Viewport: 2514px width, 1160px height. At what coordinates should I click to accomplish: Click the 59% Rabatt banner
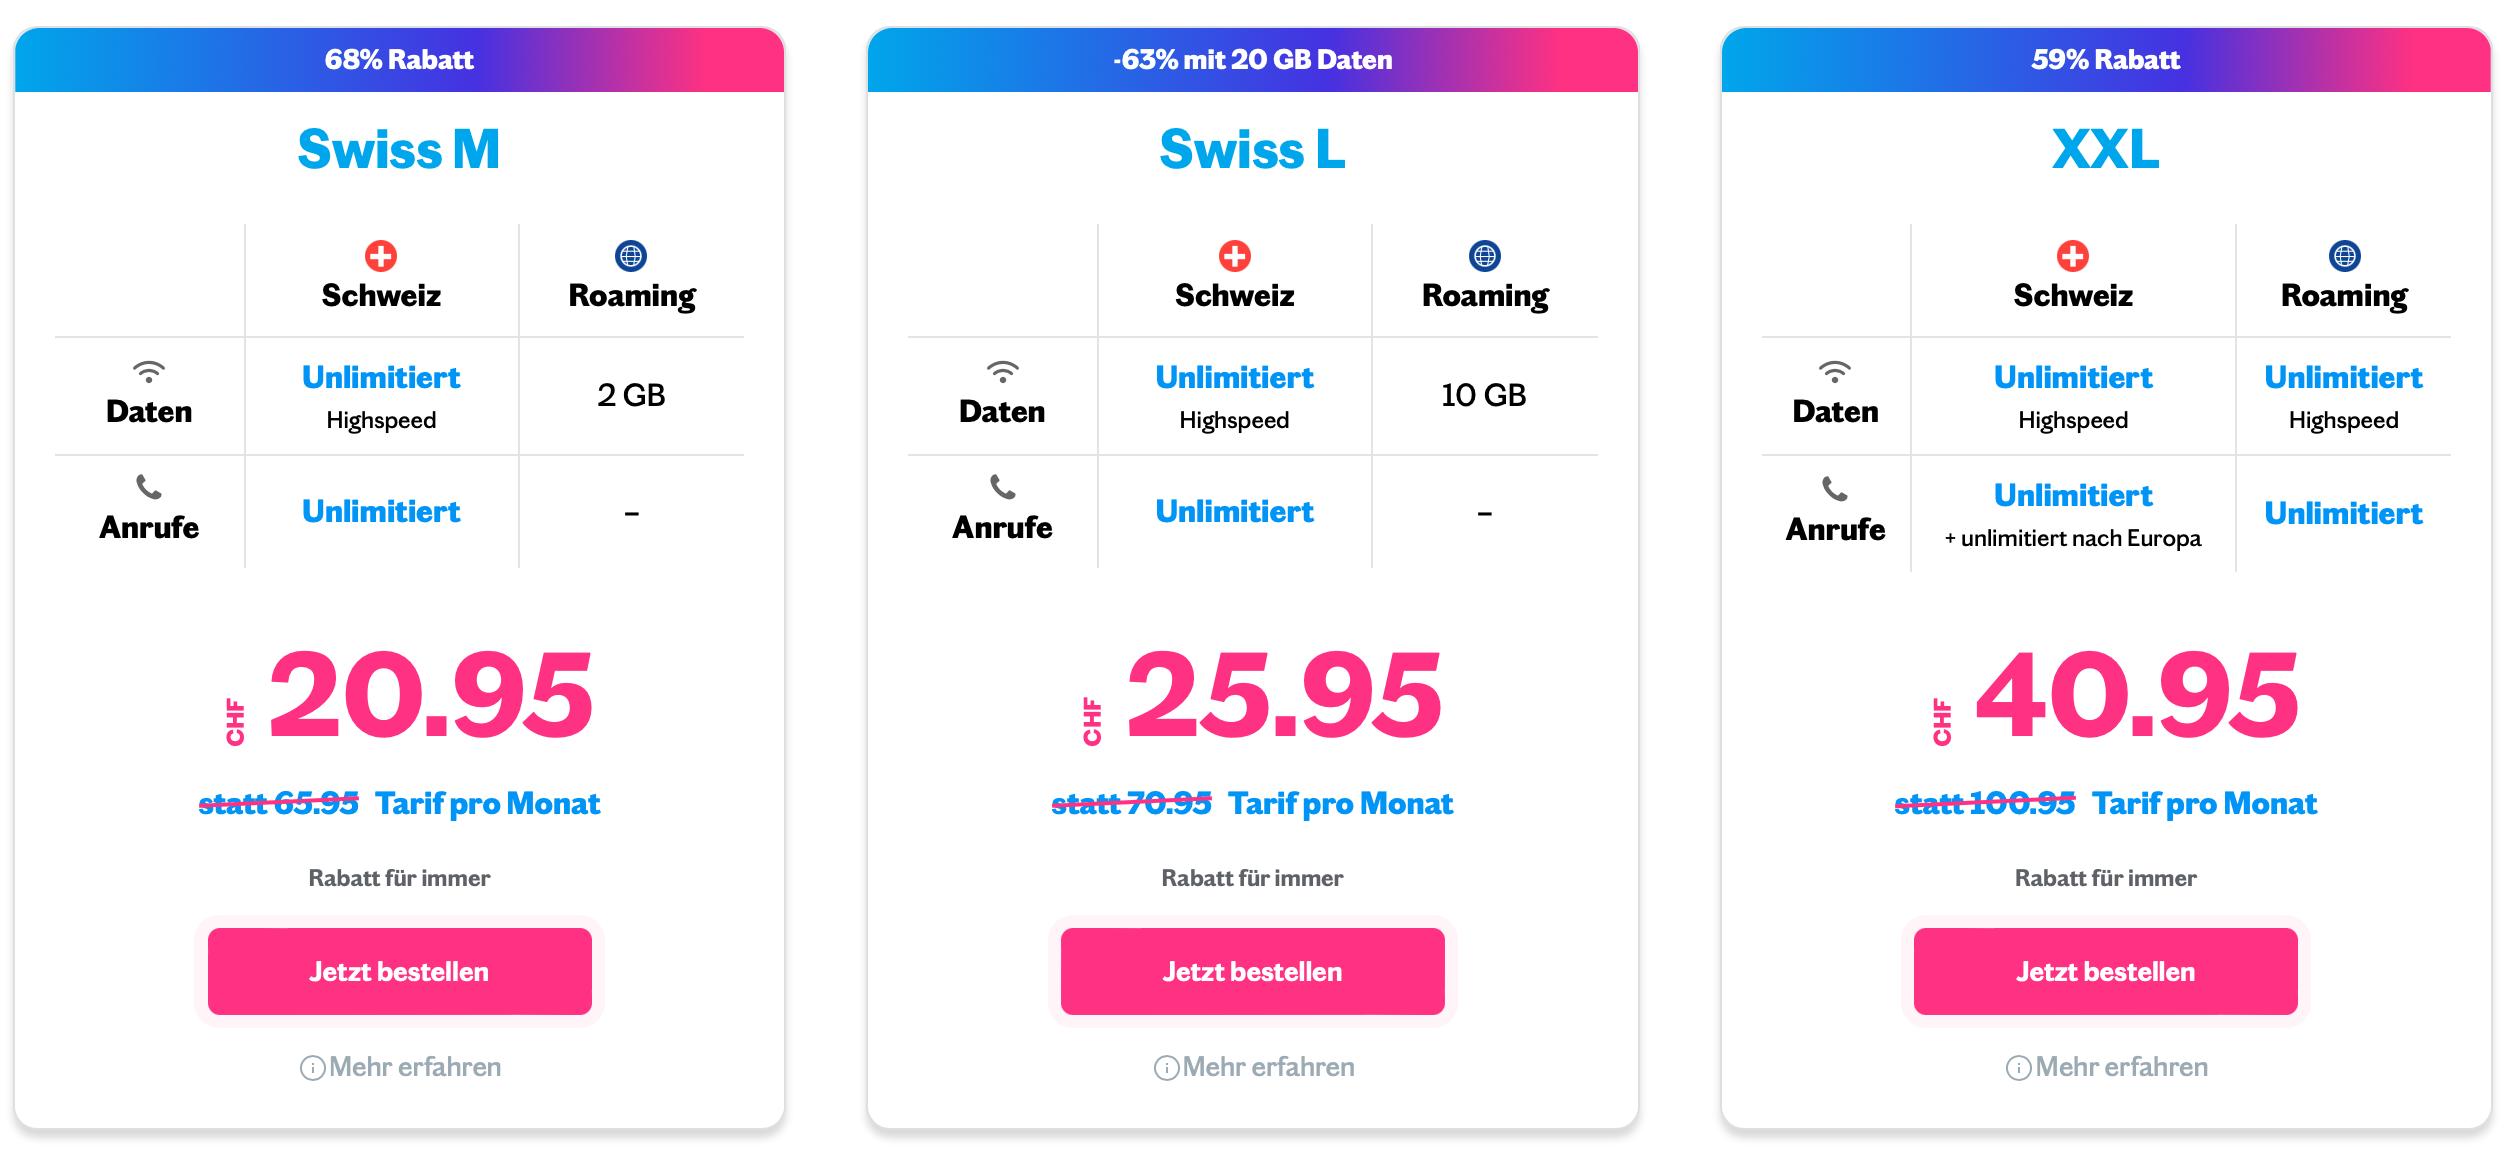[x=2106, y=60]
